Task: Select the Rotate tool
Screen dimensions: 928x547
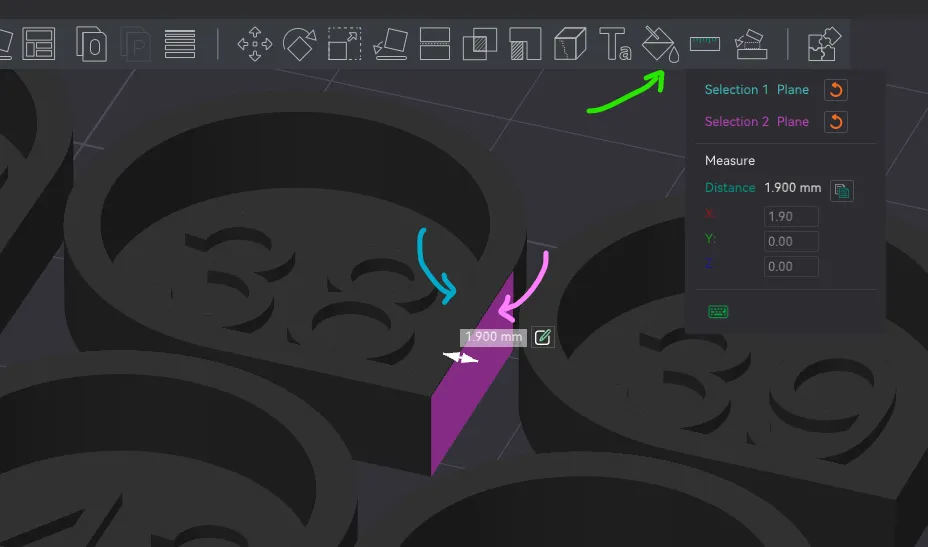Action: point(299,44)
